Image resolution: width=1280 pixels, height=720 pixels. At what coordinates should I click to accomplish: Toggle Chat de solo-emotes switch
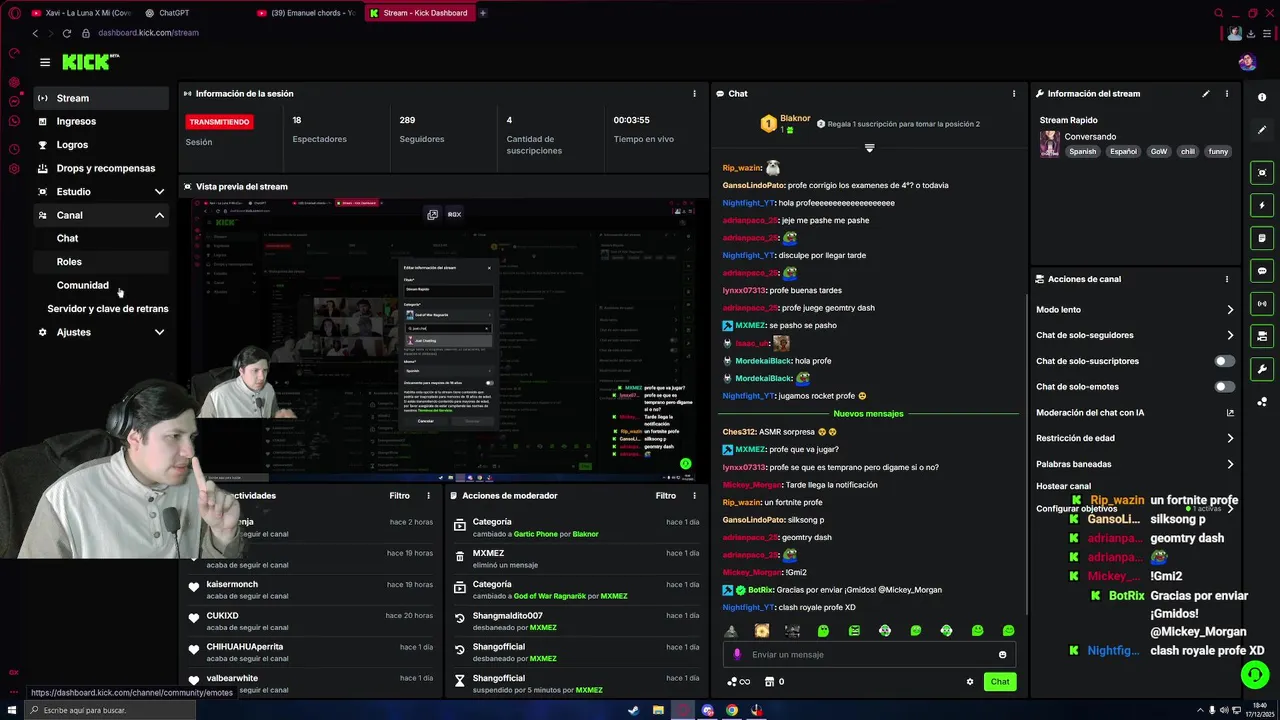point(1224,386)
